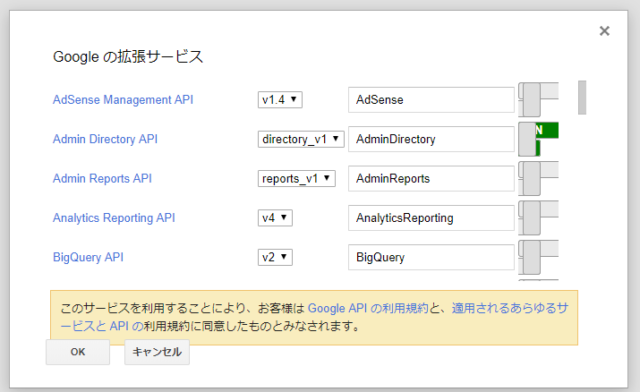Edit the AnalyticsReporting identifier field
The height and width of the screenshot is (392, 640).
click(431, 218)
